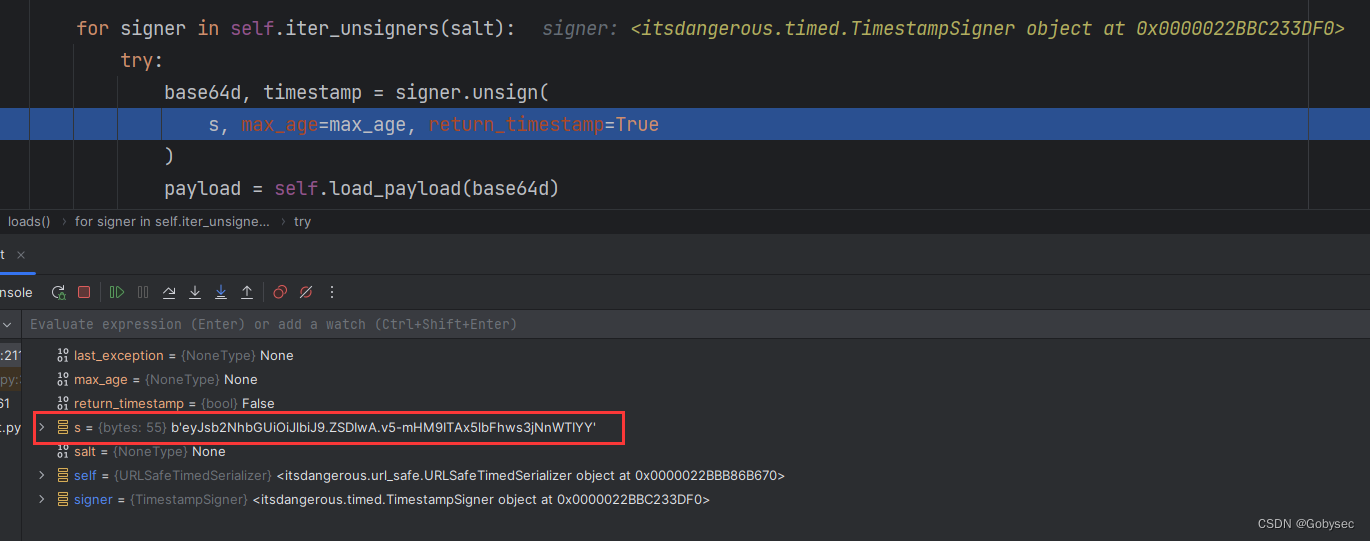Stop the debug session
The image size is (1370, 541).
coord(84,292)
